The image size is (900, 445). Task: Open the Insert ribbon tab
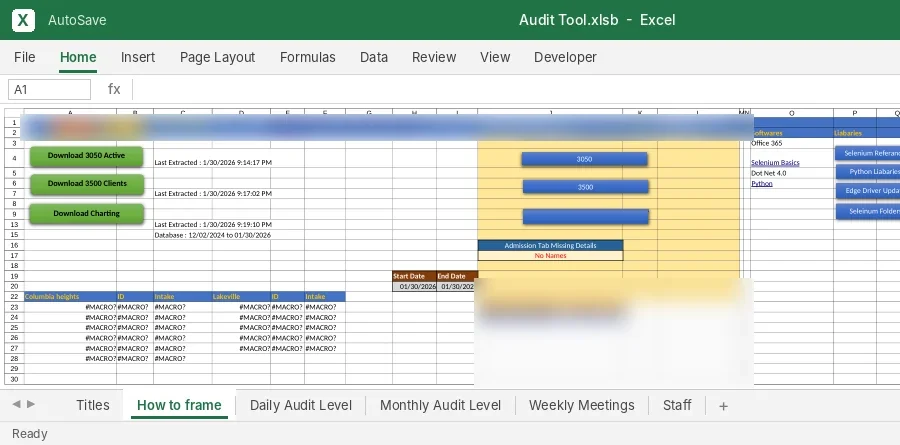coord(138,57)
